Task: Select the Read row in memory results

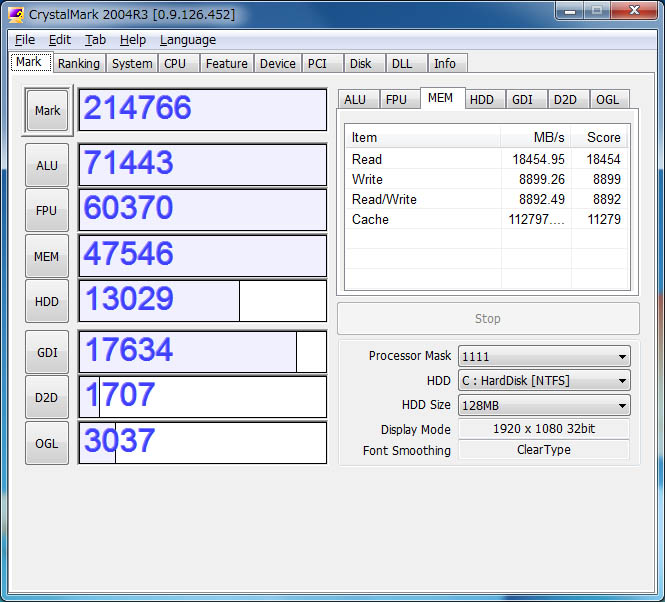Action: 486,159
